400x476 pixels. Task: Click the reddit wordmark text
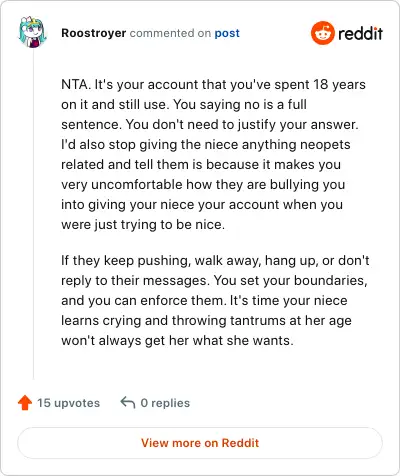coord(360,33)
